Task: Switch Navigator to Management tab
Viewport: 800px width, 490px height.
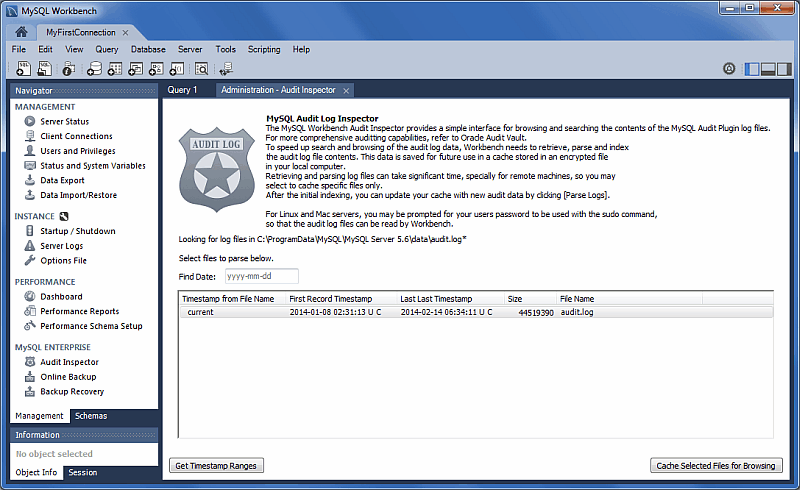Action: tap(39, 416)
